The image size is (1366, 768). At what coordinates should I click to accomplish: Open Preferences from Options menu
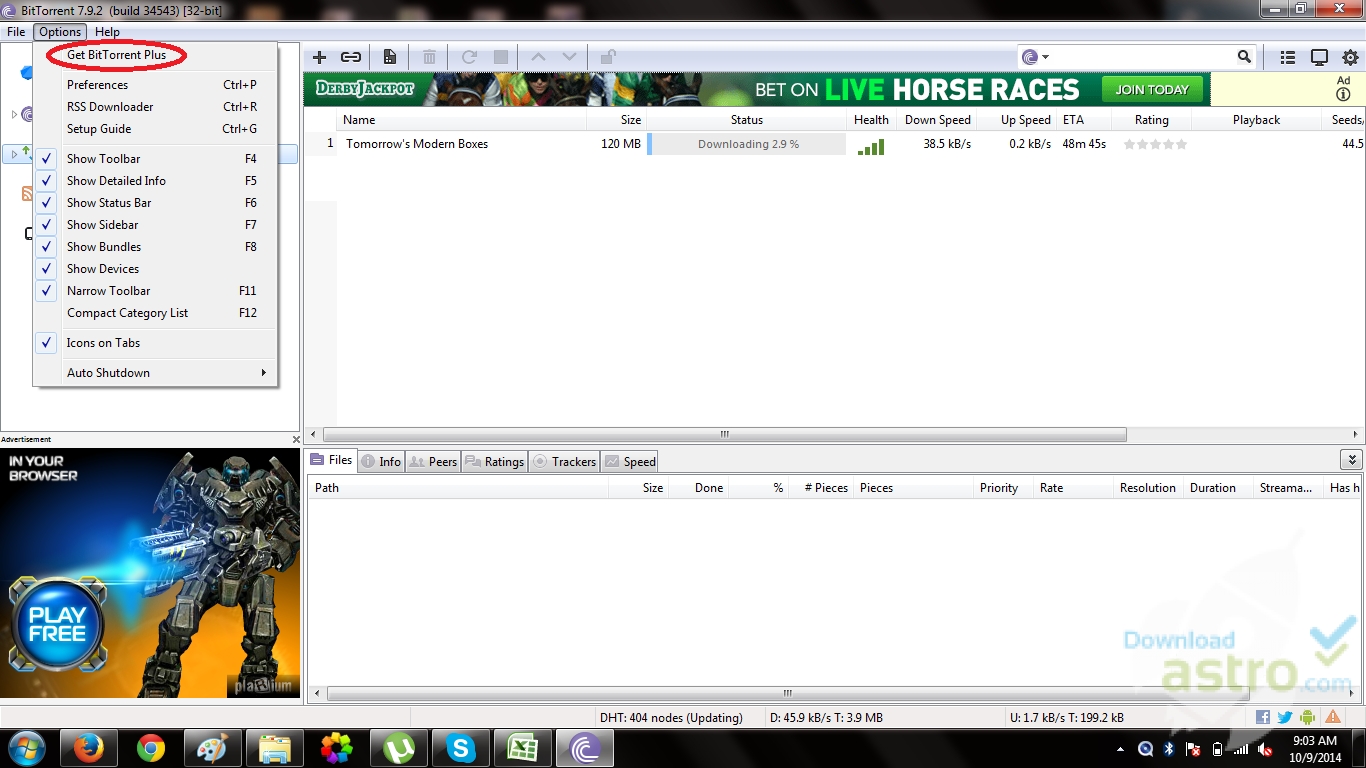tap(156, 84)
